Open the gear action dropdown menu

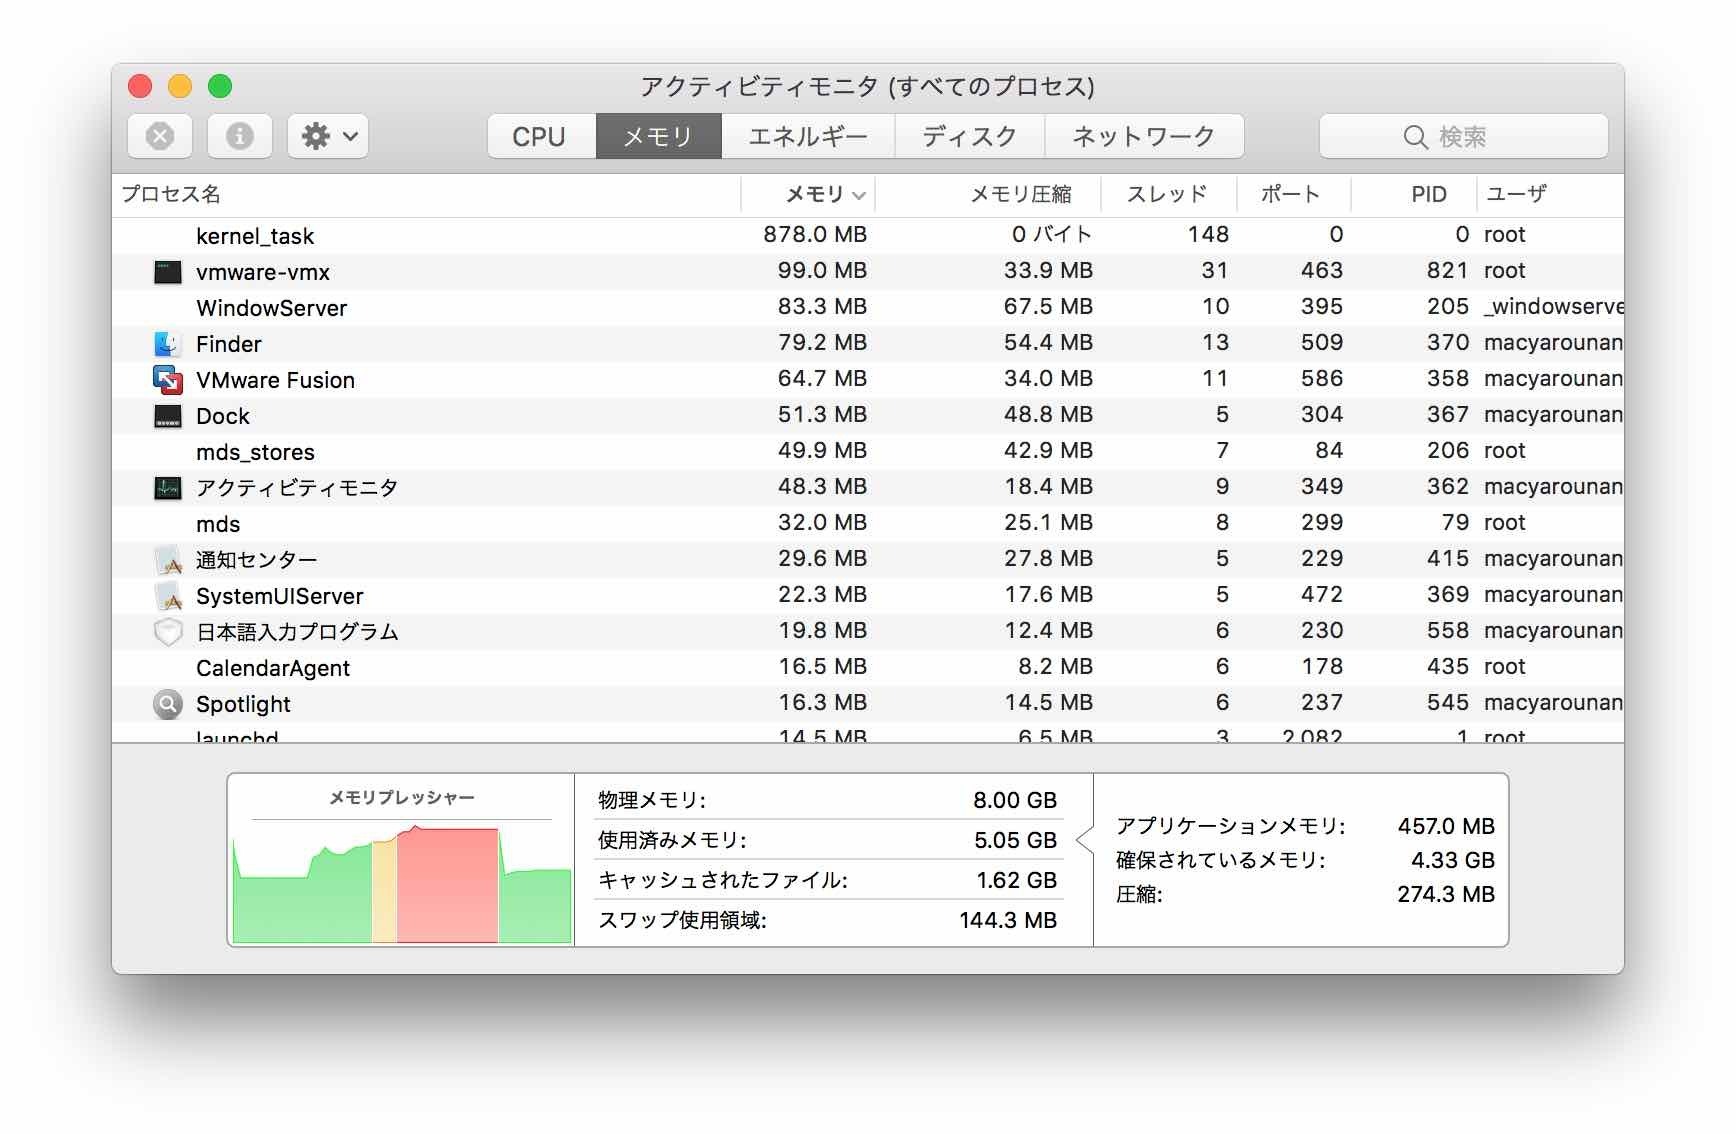[x=328, y=136]
